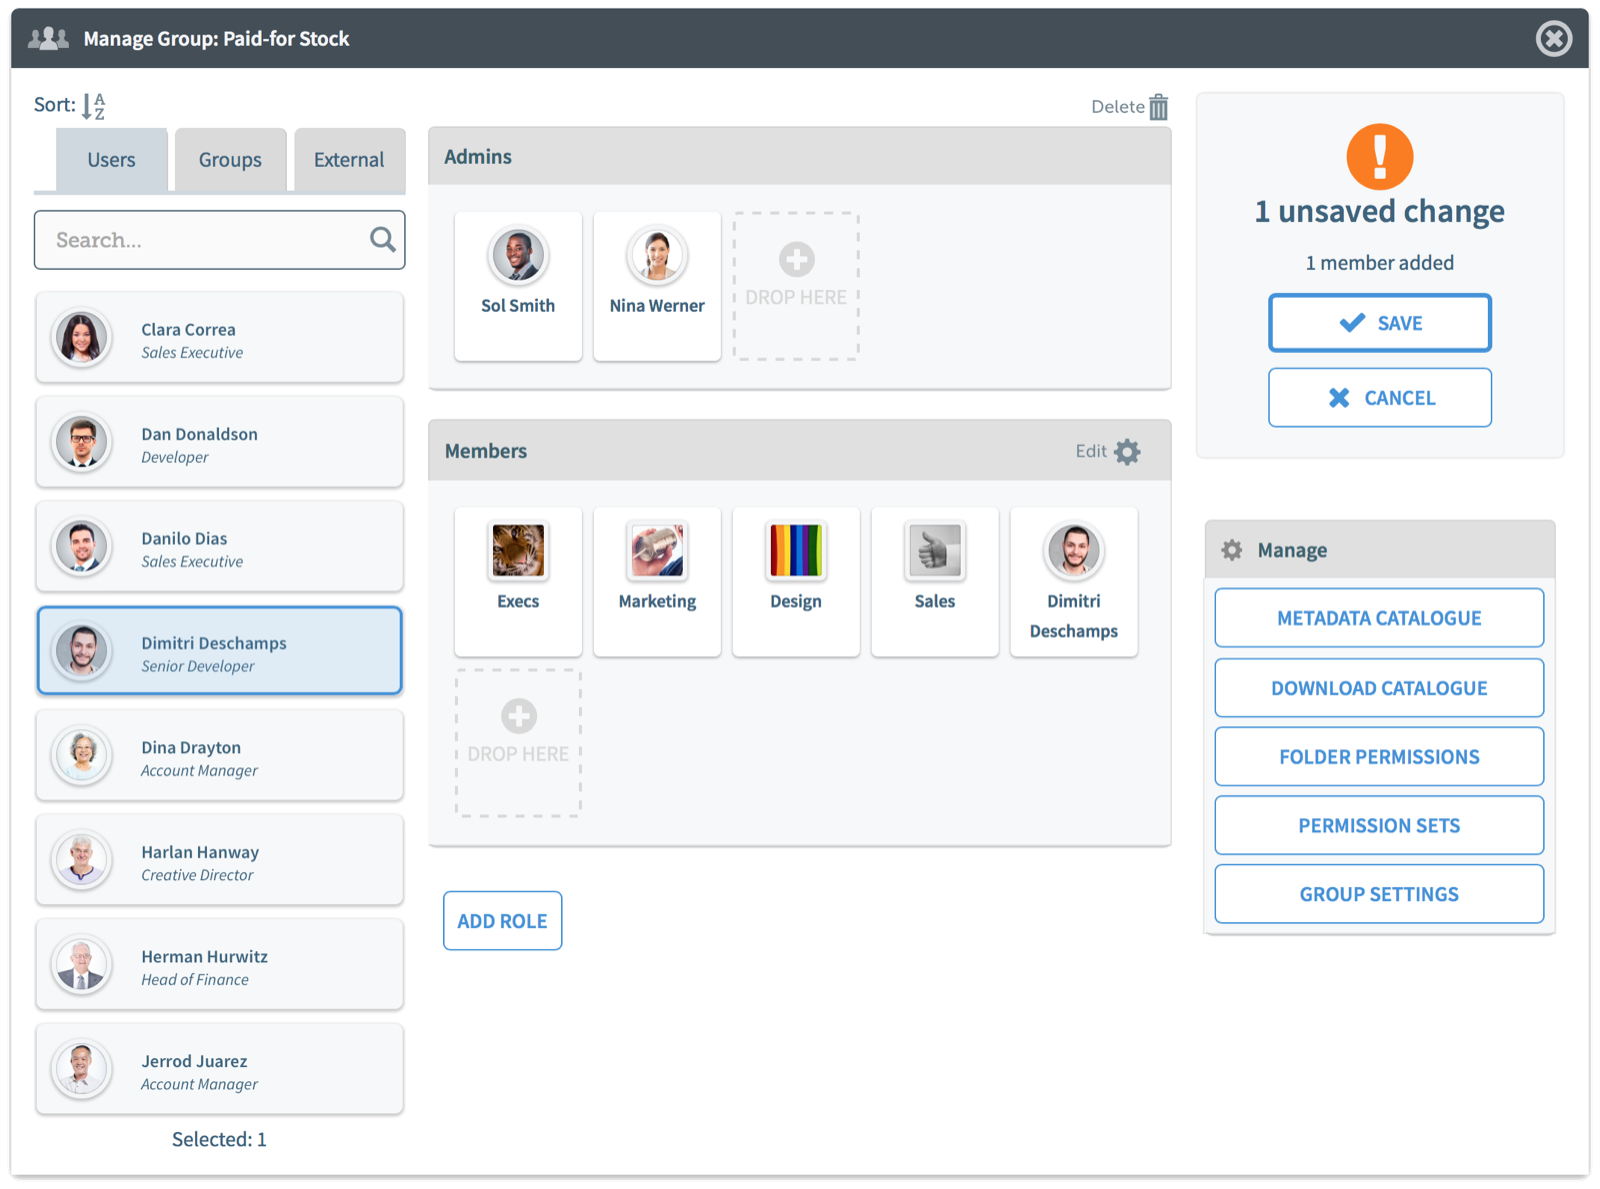
Task: Open Folder Permissions
Action: (x=1379, y=757)
